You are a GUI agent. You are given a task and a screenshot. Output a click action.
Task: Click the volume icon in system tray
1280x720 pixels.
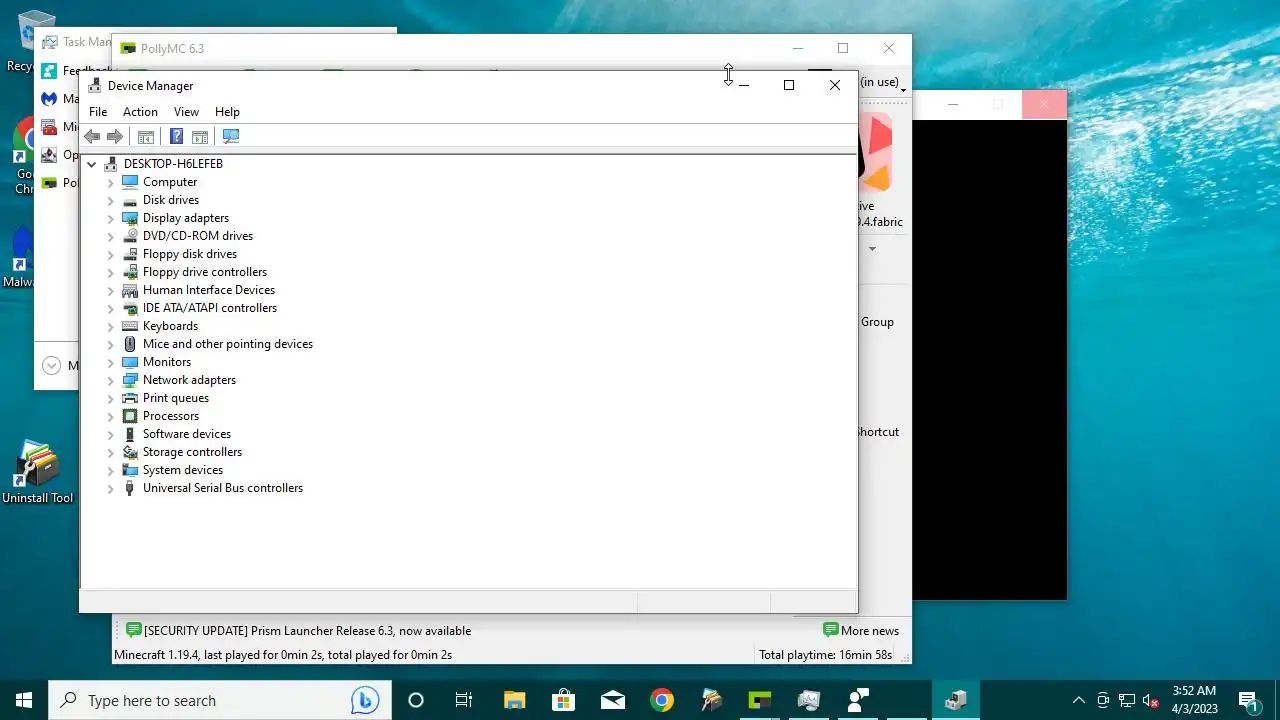1151,700
